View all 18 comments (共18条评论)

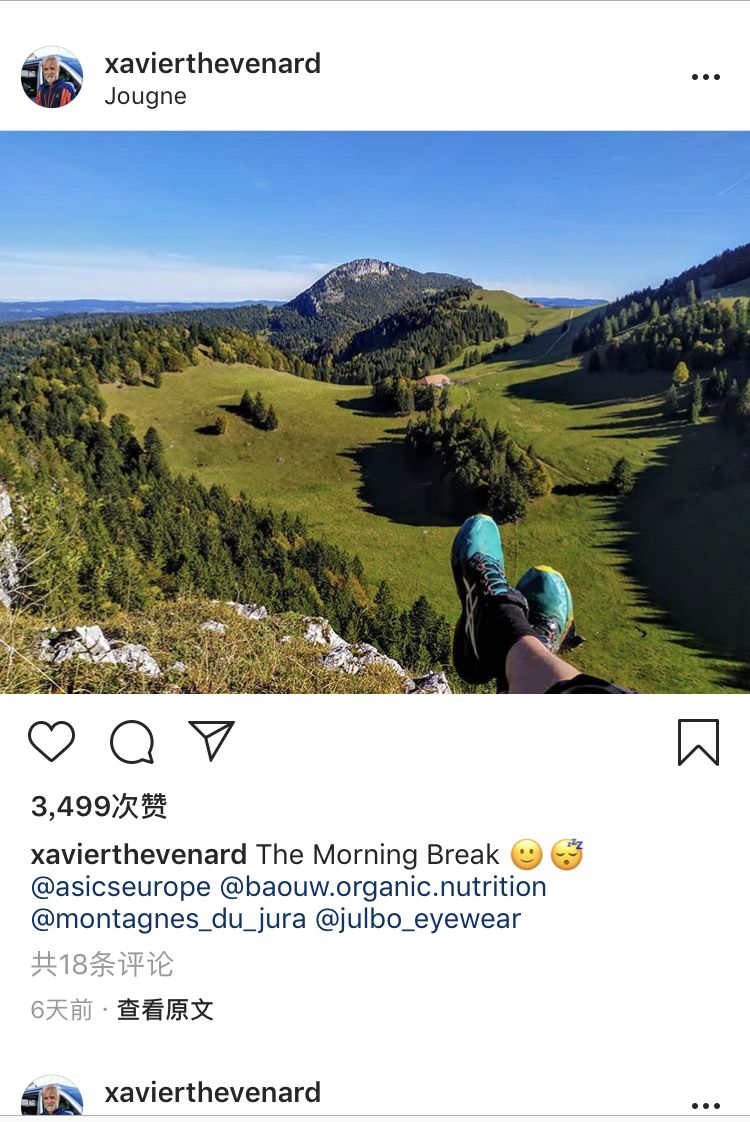(102, 965)
